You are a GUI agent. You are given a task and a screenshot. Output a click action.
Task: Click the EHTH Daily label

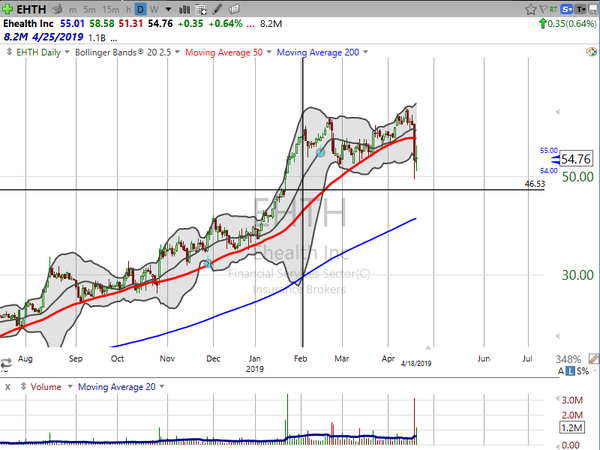pyautogui.click(x=38, y=52)
